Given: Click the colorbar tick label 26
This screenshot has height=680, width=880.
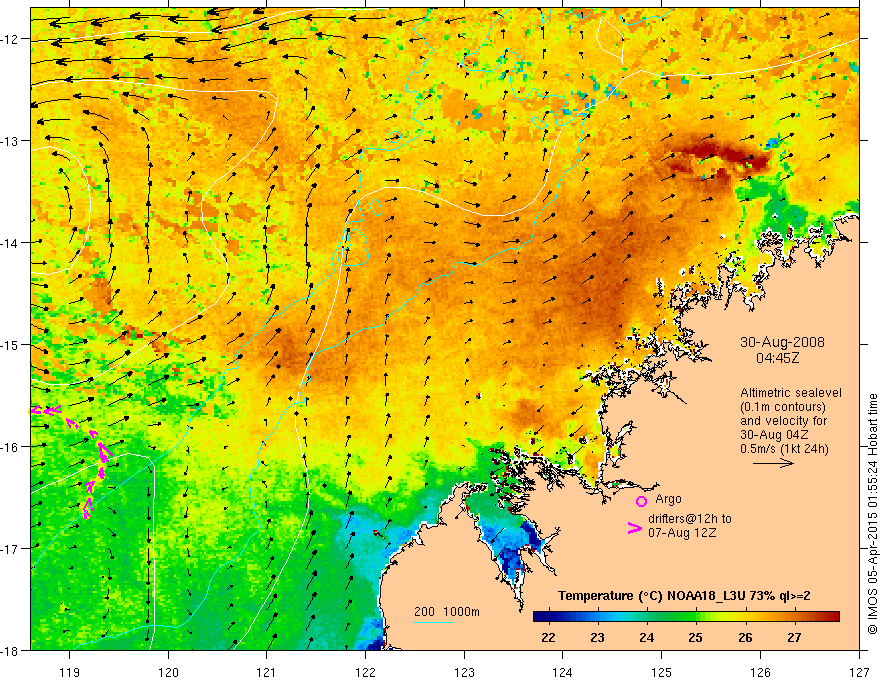Looking at the screenshot, I should tap(745, 637).
